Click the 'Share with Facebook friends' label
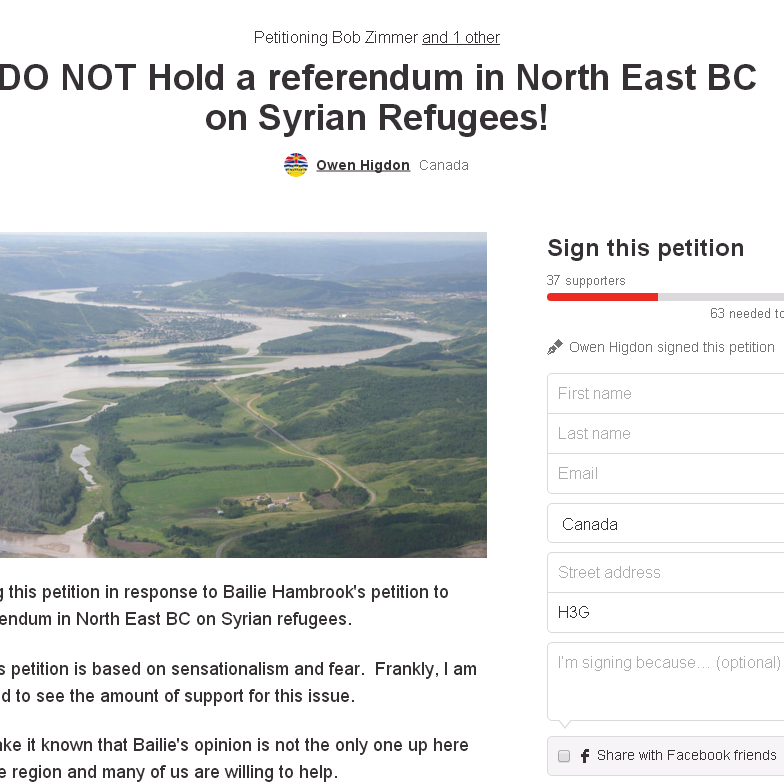Image resolution: width=784 pixels, height=784 pixels. (x=686, y=755)
